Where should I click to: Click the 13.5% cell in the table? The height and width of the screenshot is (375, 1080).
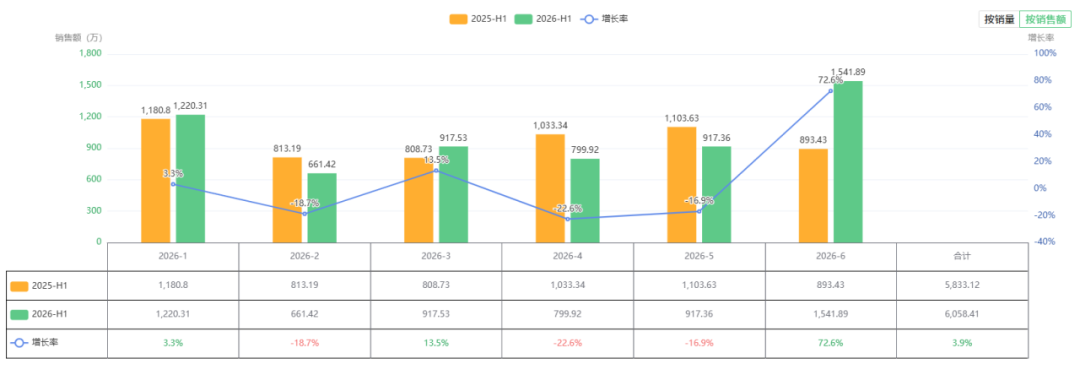point(436,343)
